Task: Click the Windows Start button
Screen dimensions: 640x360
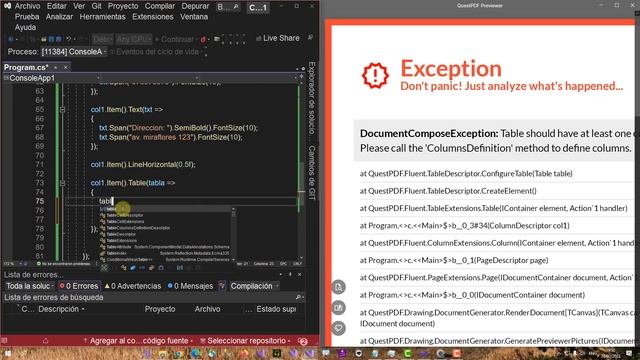Action: (x=7, y=353)
